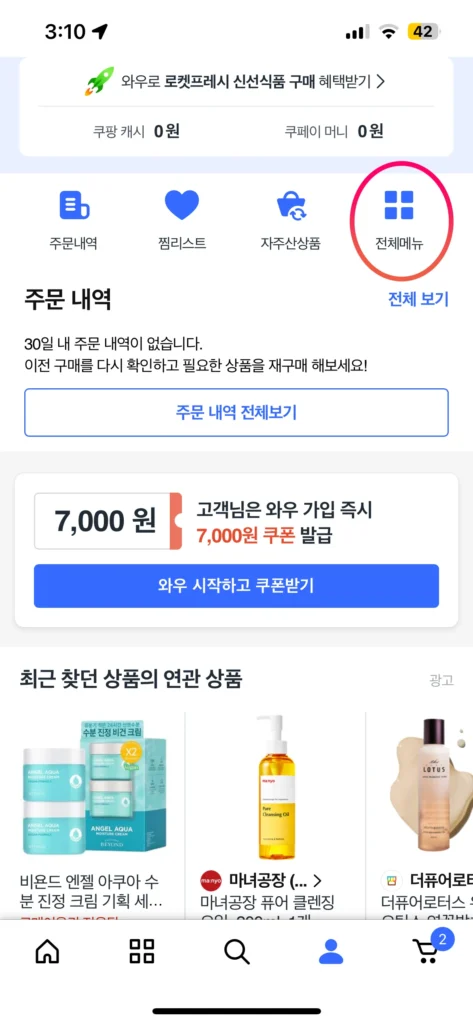Tap the search magnifier in bottom bar
Image resolution: width=473 pixels, height=1024 pixels.
coord(236,951)
